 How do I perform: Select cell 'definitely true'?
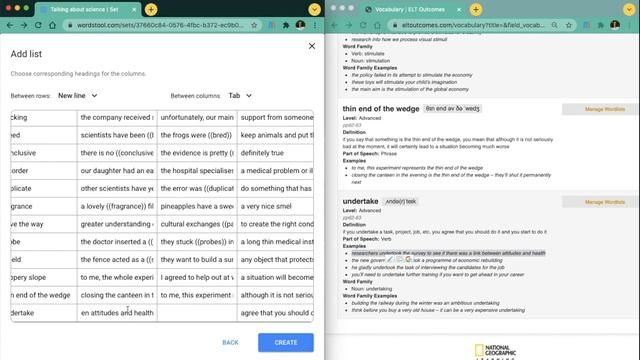pyautogui.click(x=276, y=153)
